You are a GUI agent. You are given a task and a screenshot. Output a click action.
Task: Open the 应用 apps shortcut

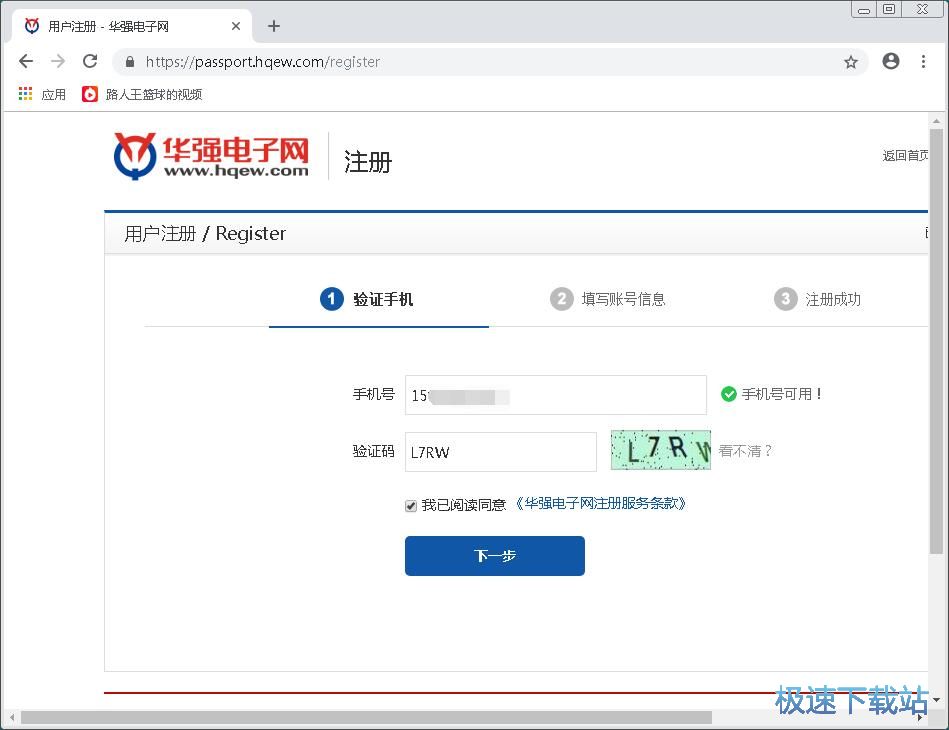[x=42, y=94]
